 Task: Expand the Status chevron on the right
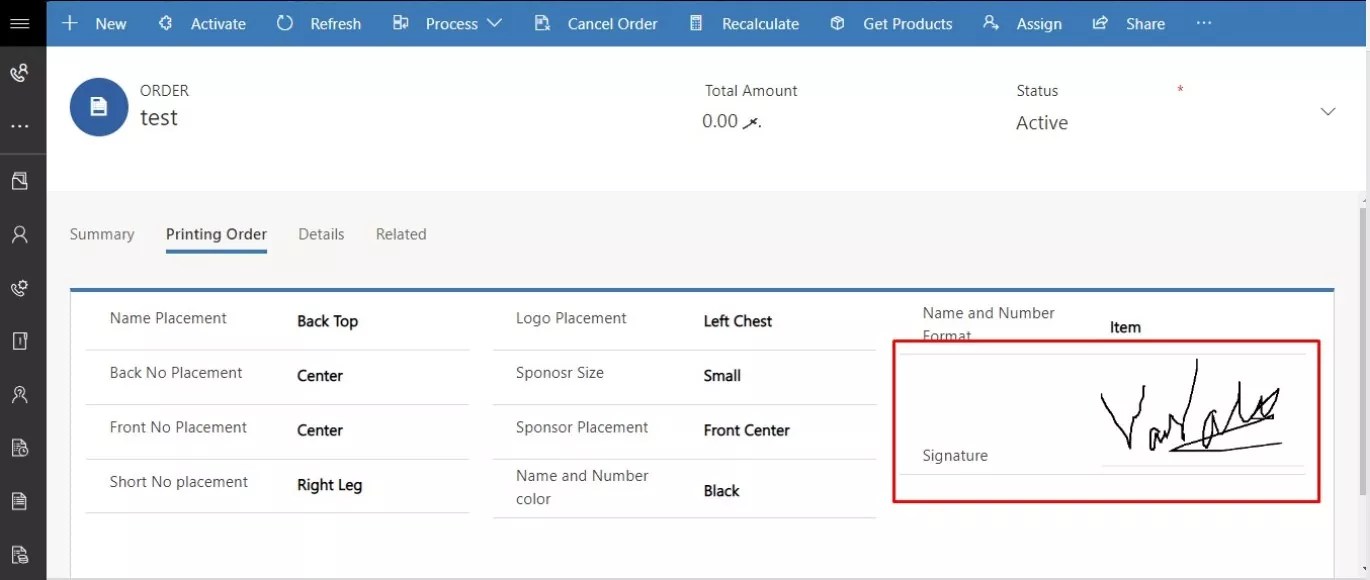1328,112
